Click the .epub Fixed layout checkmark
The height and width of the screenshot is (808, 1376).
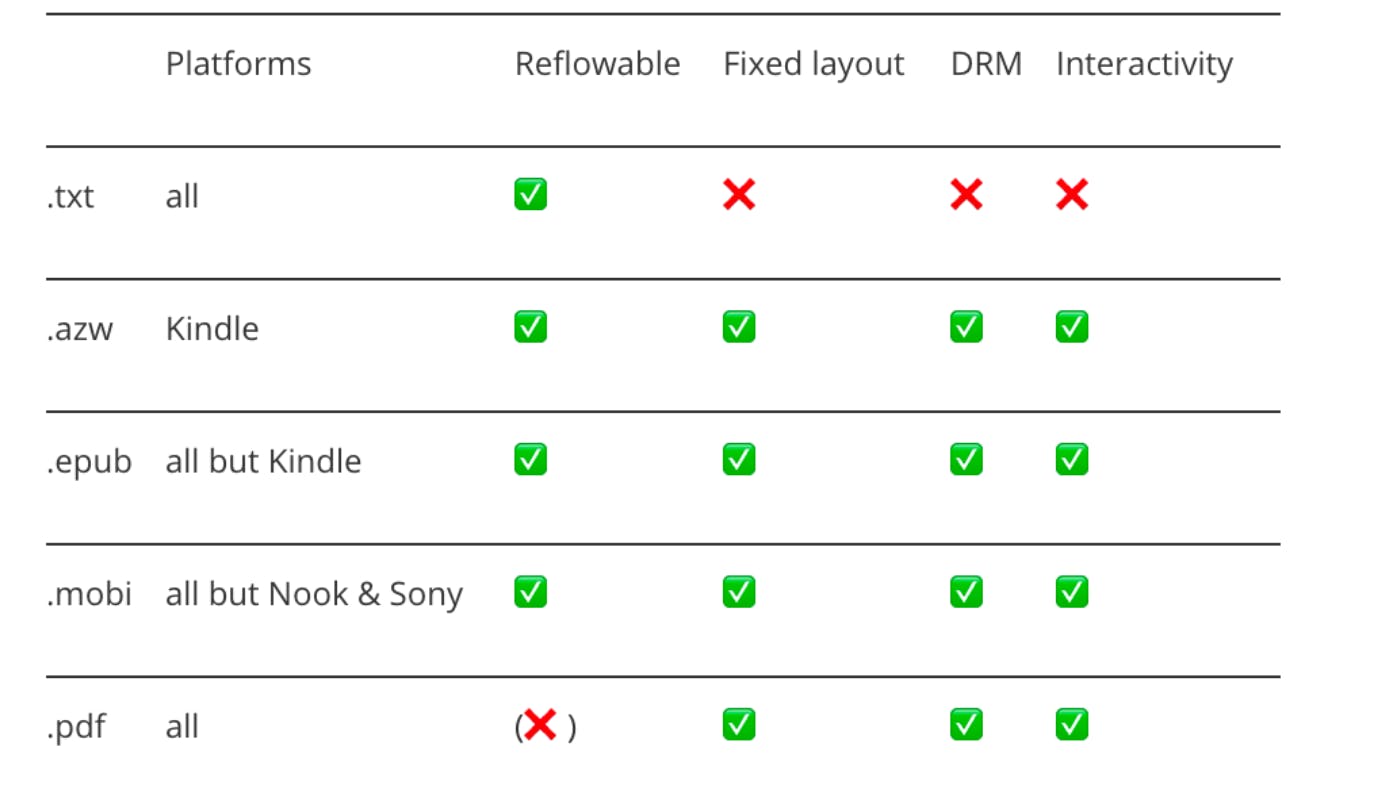coord(739,459)
